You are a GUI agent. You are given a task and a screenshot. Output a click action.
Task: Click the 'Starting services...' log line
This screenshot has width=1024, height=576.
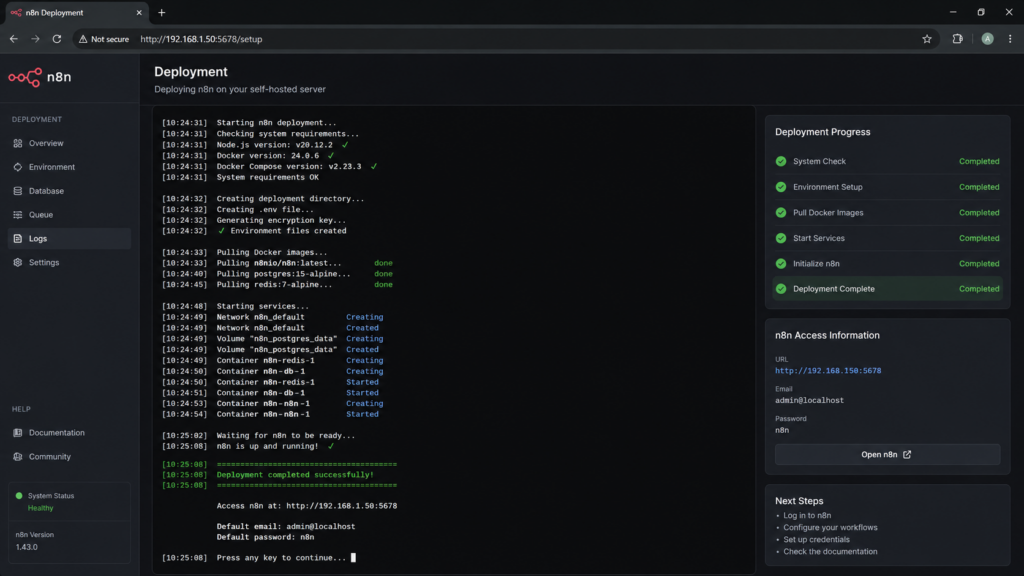[263, 306]
